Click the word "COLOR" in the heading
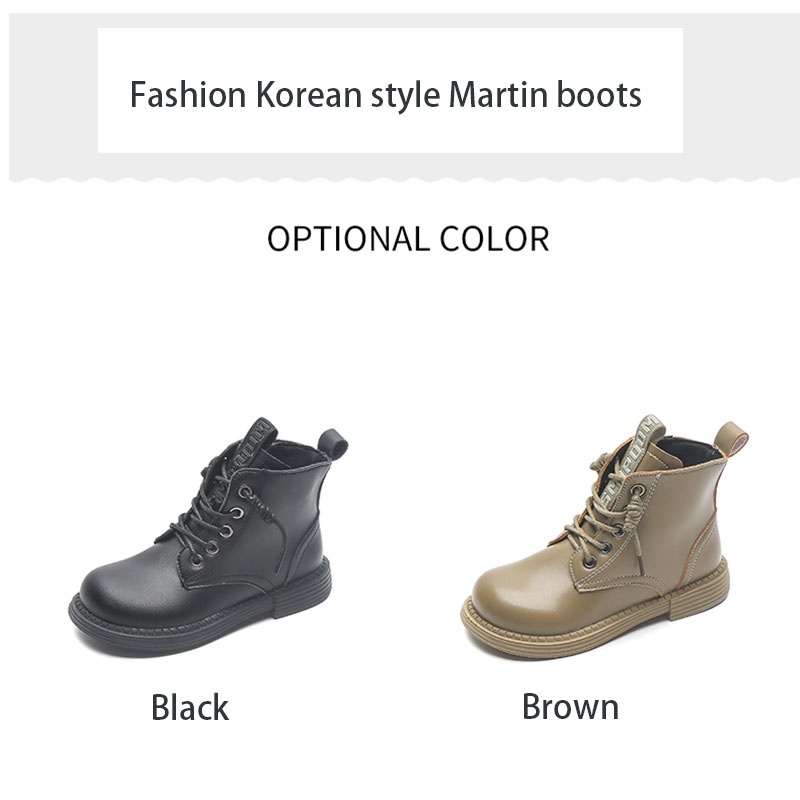 point(494,239)
